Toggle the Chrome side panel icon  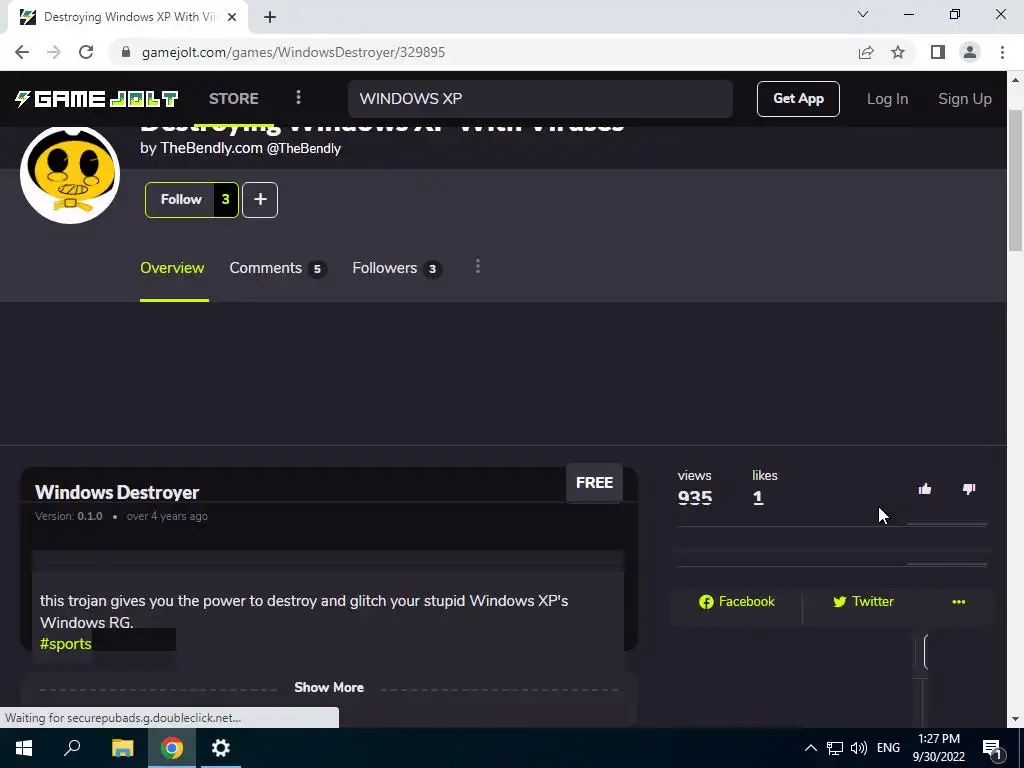point(938,52)
